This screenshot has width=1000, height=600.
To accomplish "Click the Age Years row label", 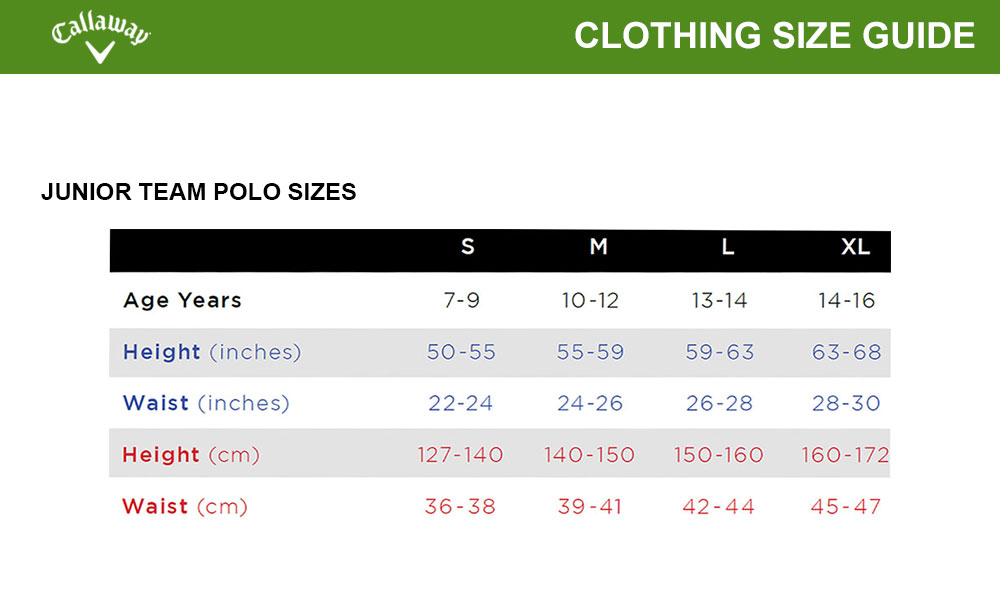I will (182, 300).
